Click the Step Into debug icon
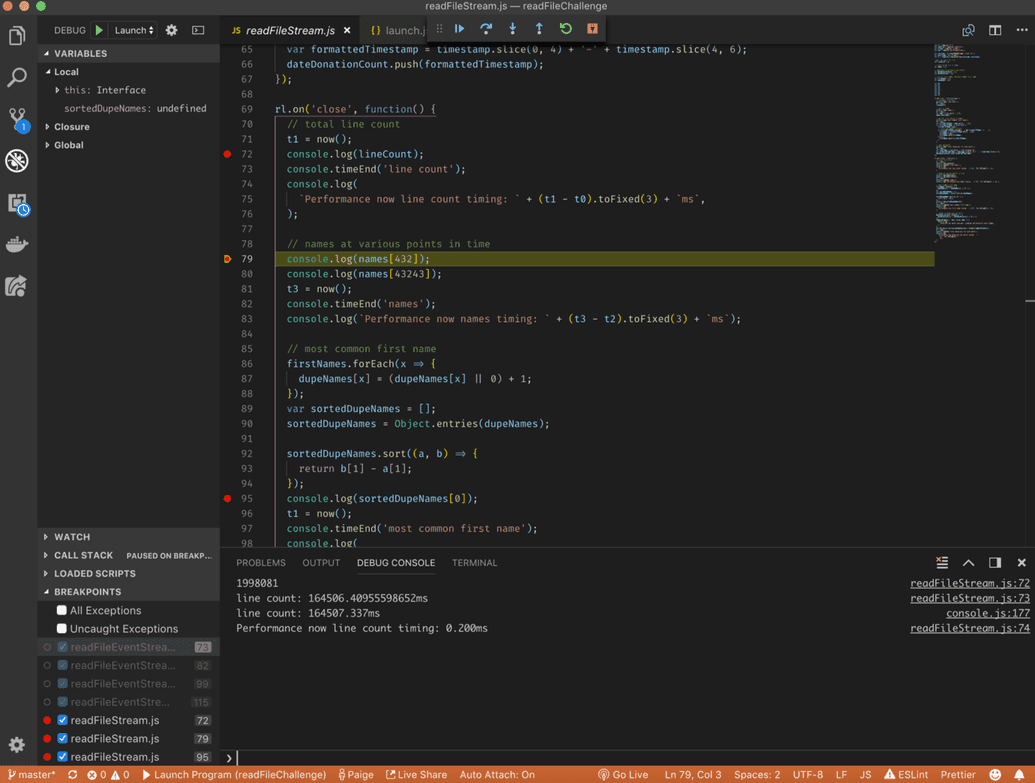The height and width of the screenshot is (783, 1035). coord(512,29)
